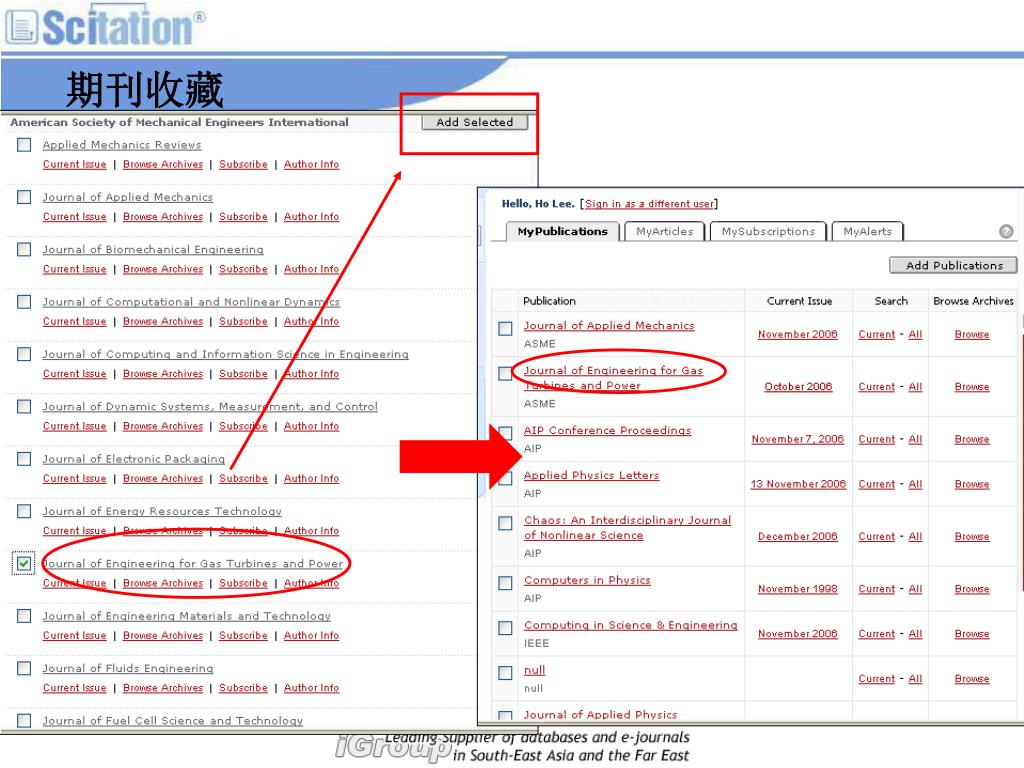The image size is (1024, 768).
Task: Open 13 November 2006 issue link
Action: 798,484
